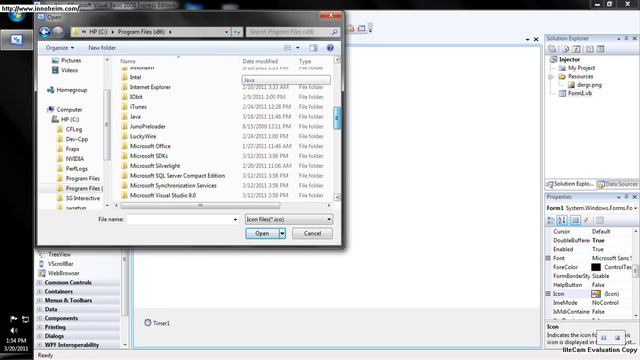The image size is (640, 360).
Task: Click Solution Explorer Refresh icon
Action: 576,49
